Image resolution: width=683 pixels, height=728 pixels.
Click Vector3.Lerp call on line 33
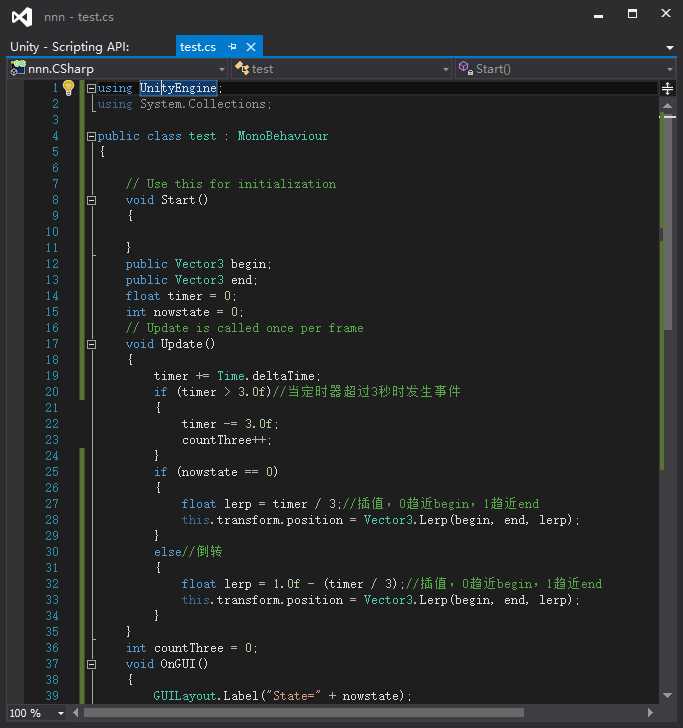471,600
